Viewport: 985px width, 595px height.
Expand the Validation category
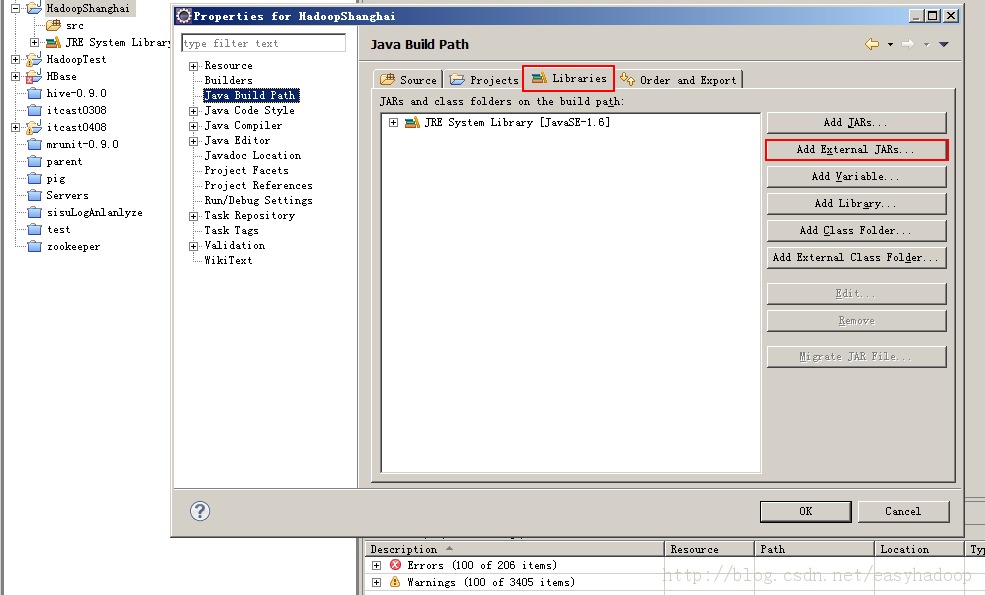click(193, 246)
